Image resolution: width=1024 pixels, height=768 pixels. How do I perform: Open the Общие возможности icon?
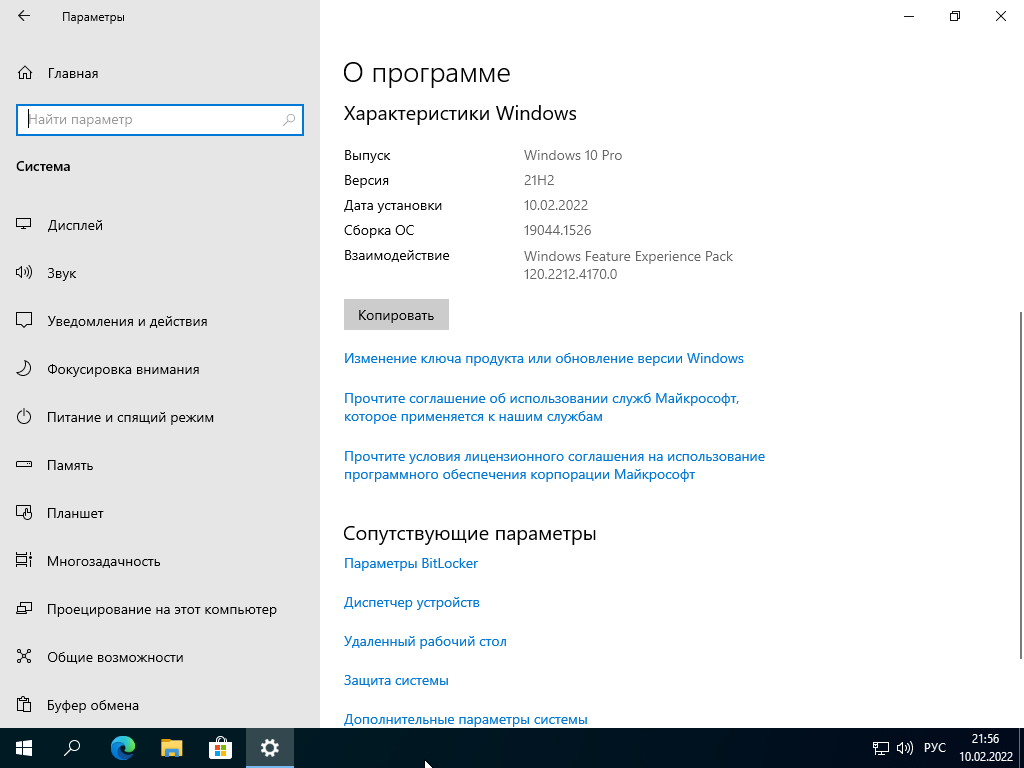pyautogui.click(x=24, y=656)
